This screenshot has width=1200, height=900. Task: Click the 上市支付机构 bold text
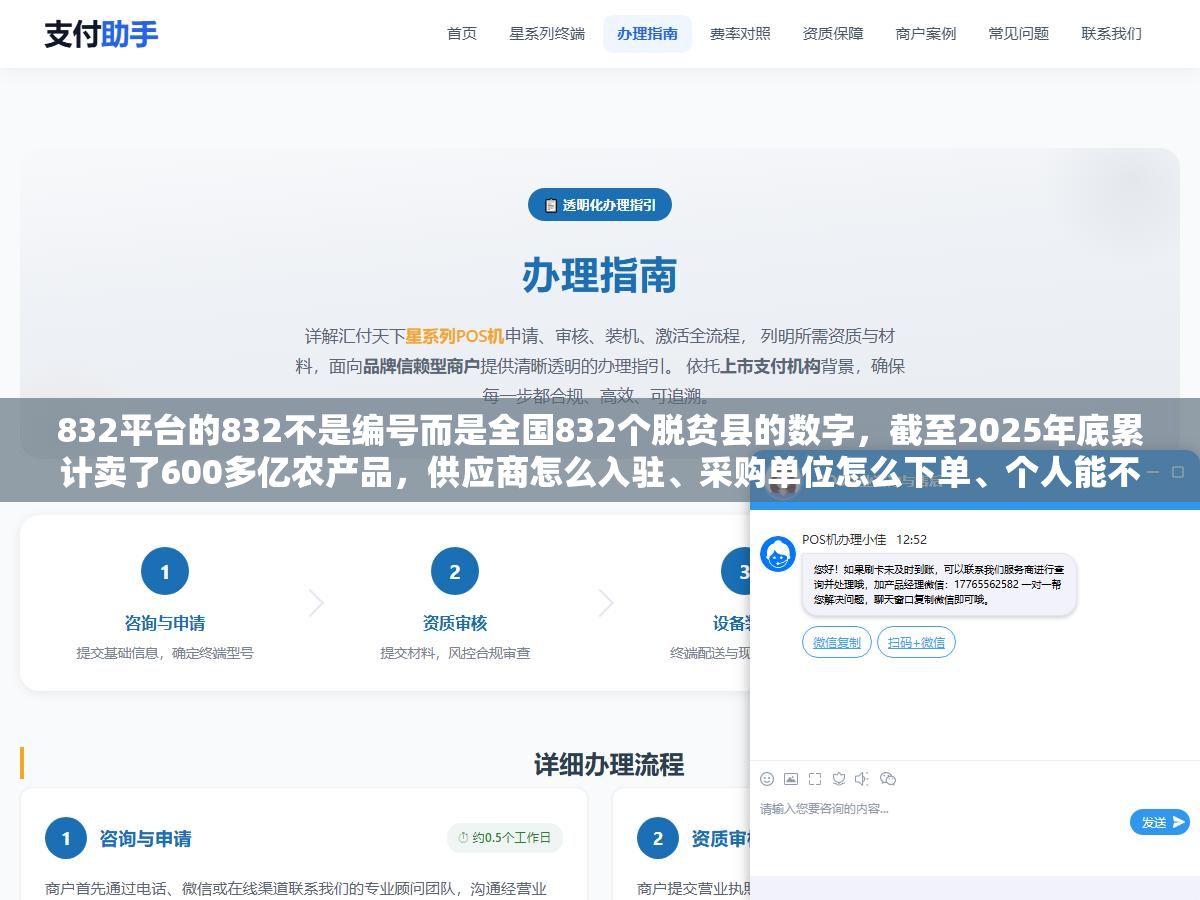771,366
